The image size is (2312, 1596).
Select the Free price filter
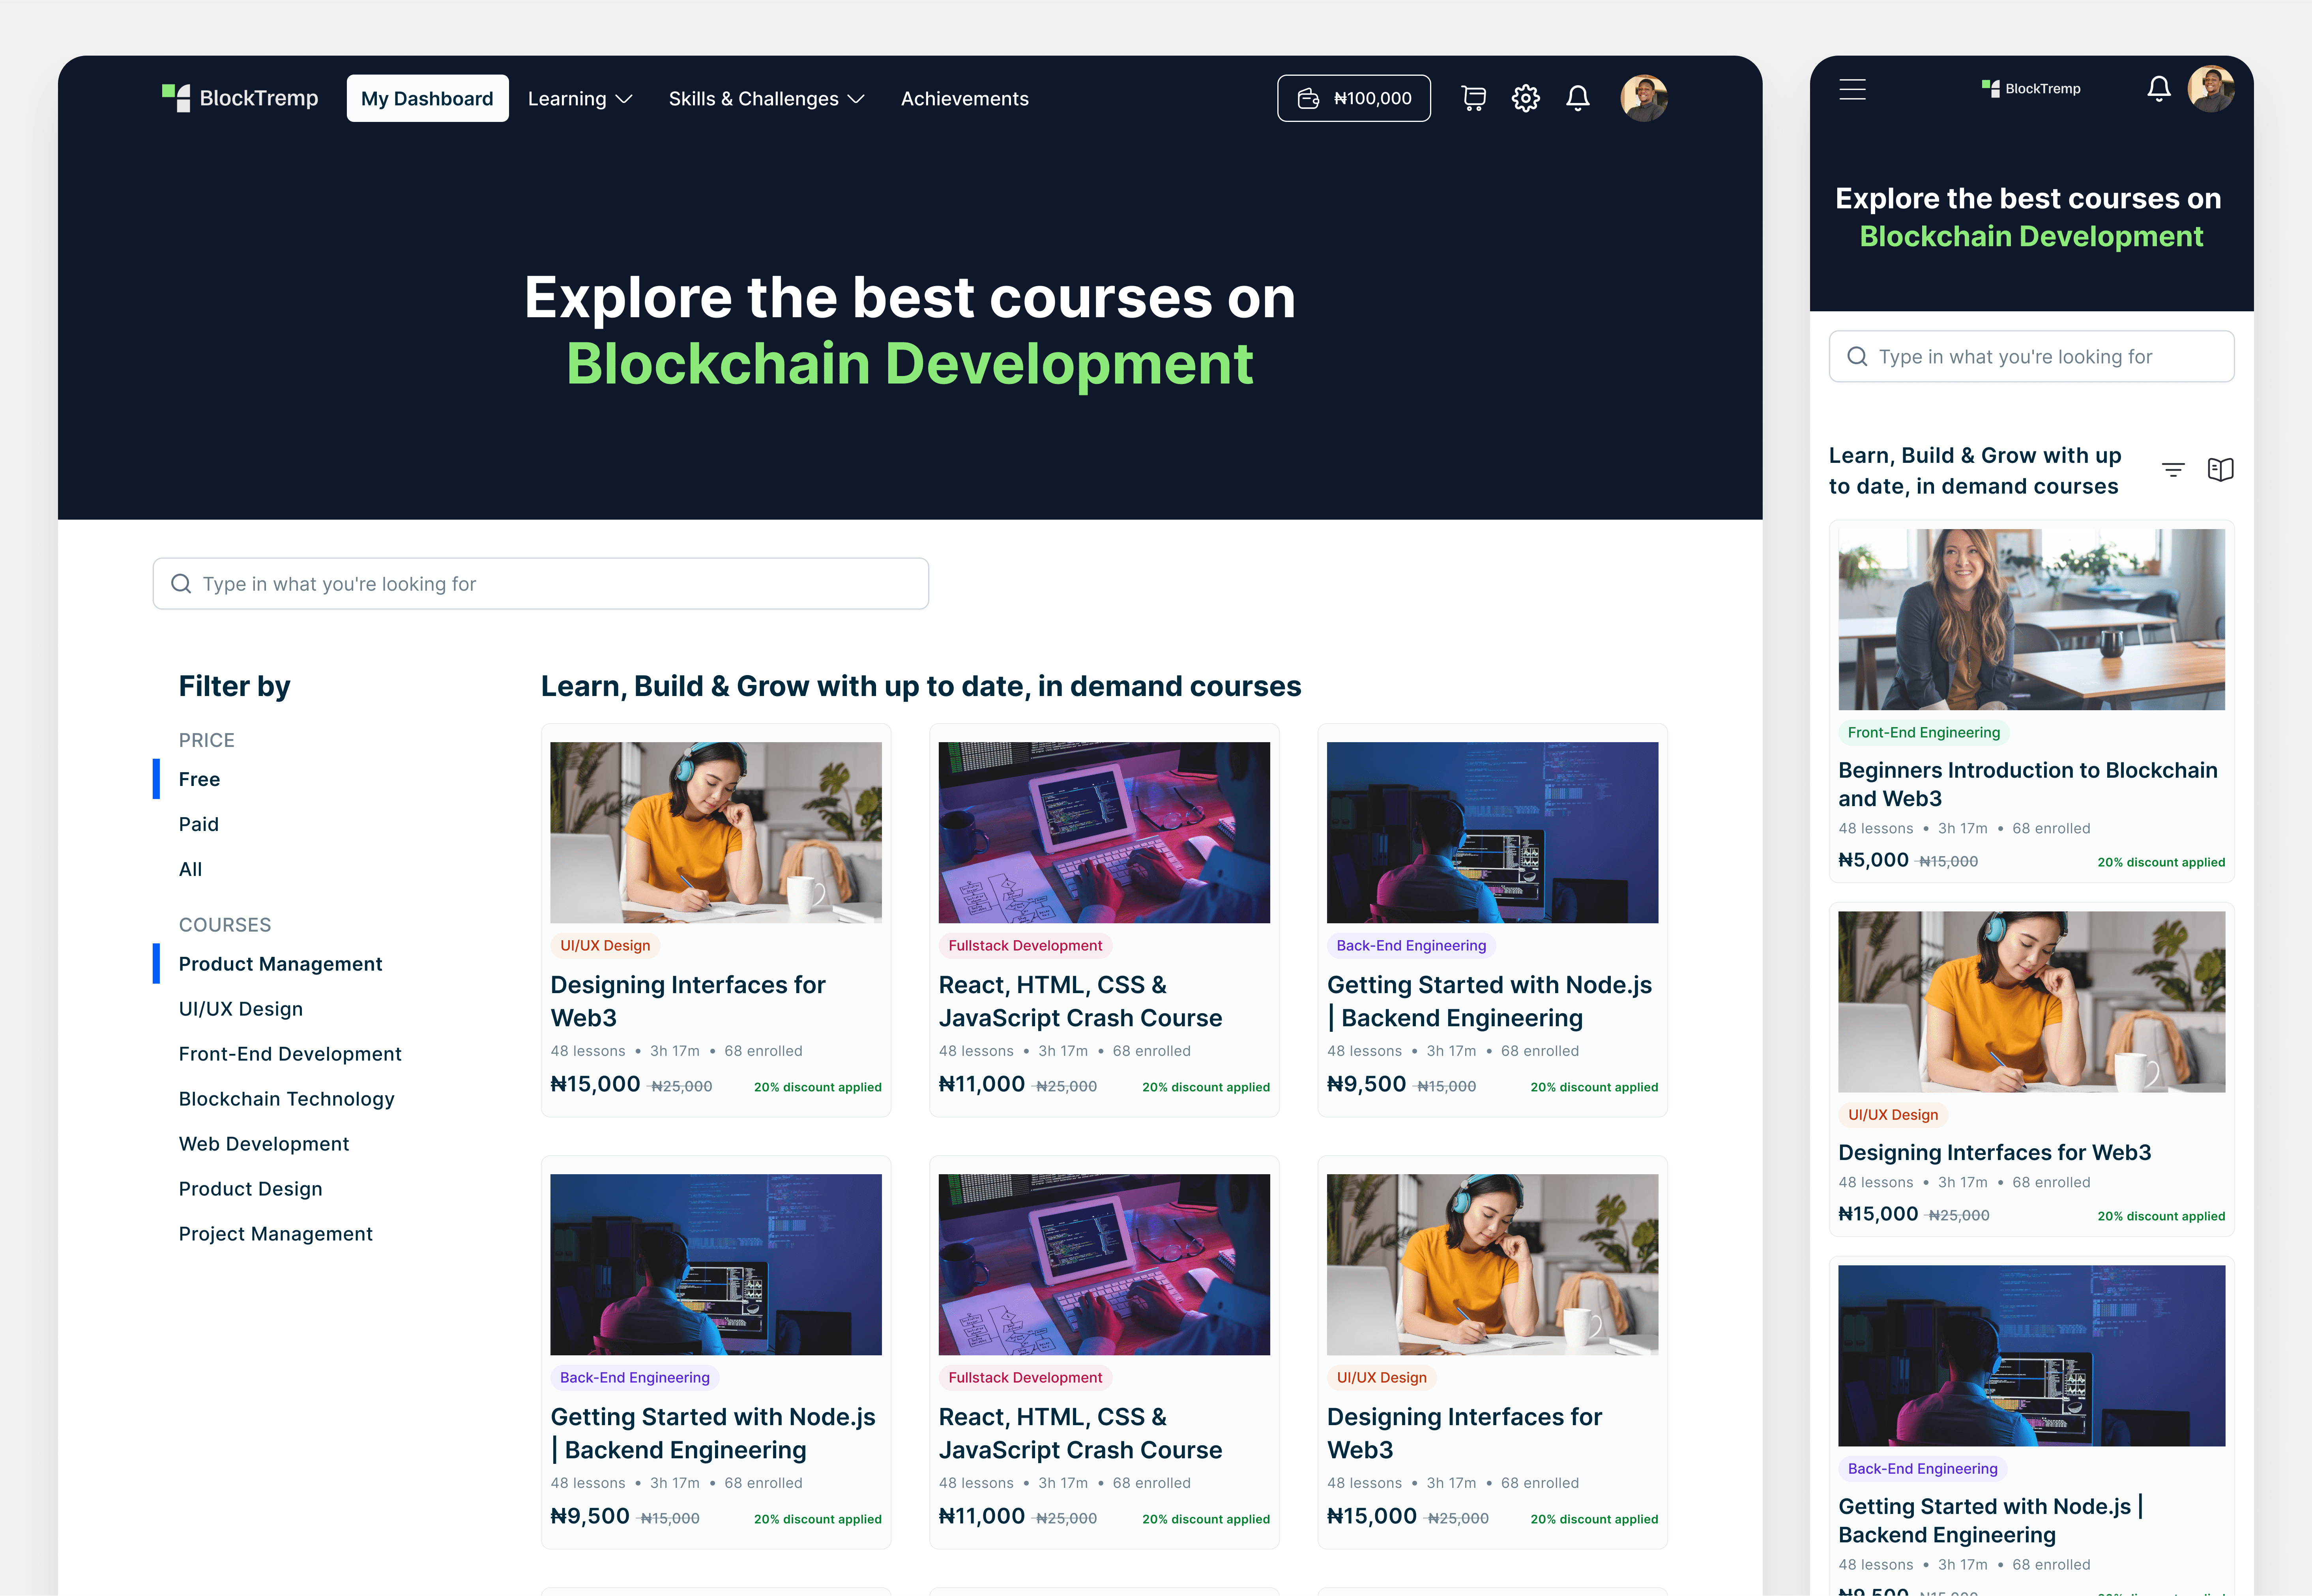(x=199, y=779)
